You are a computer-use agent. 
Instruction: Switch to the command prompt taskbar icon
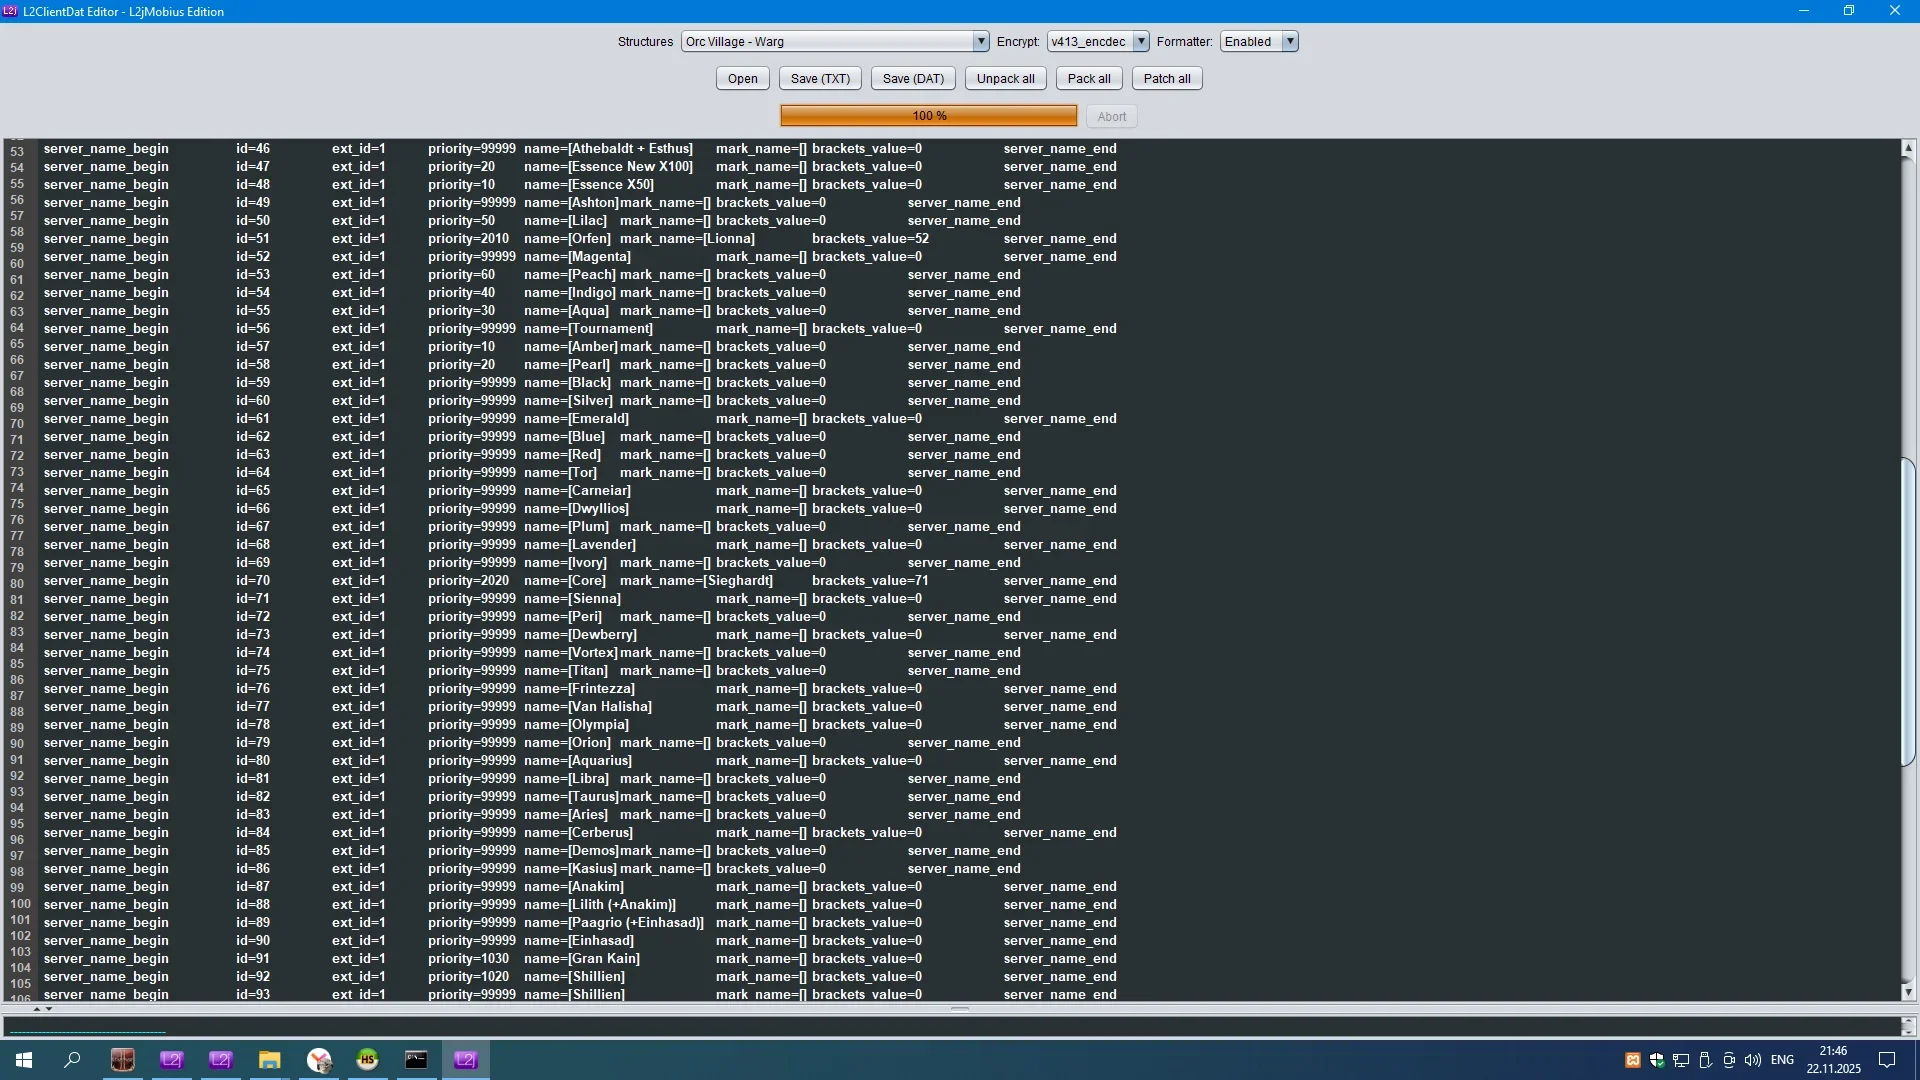(416, 1060)
